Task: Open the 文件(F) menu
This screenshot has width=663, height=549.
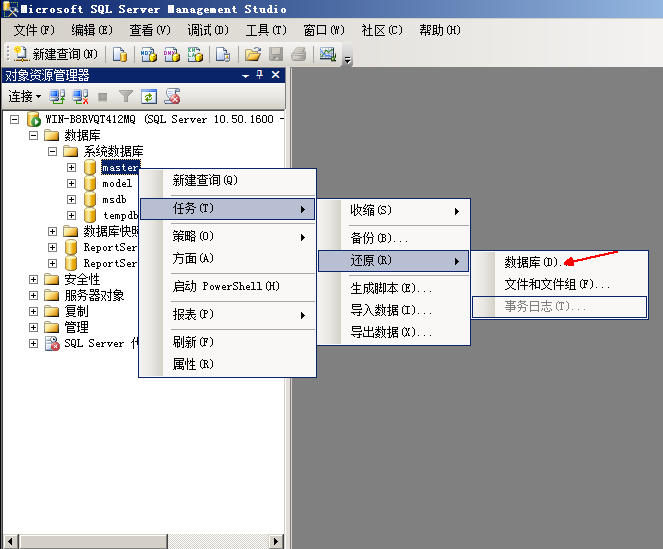Action: tap(34, 30)
